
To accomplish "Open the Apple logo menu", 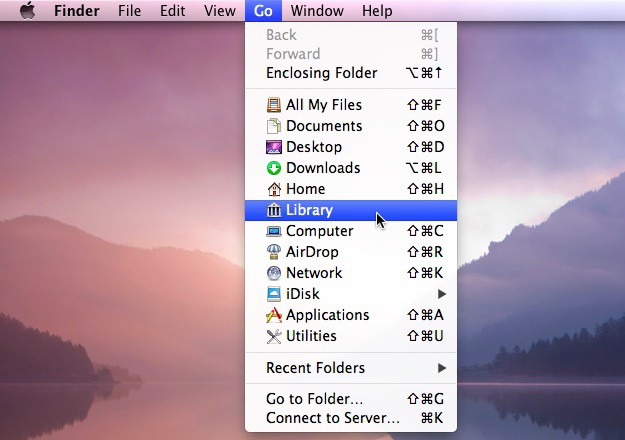I will pyautogui.click(x=28, y=10).
